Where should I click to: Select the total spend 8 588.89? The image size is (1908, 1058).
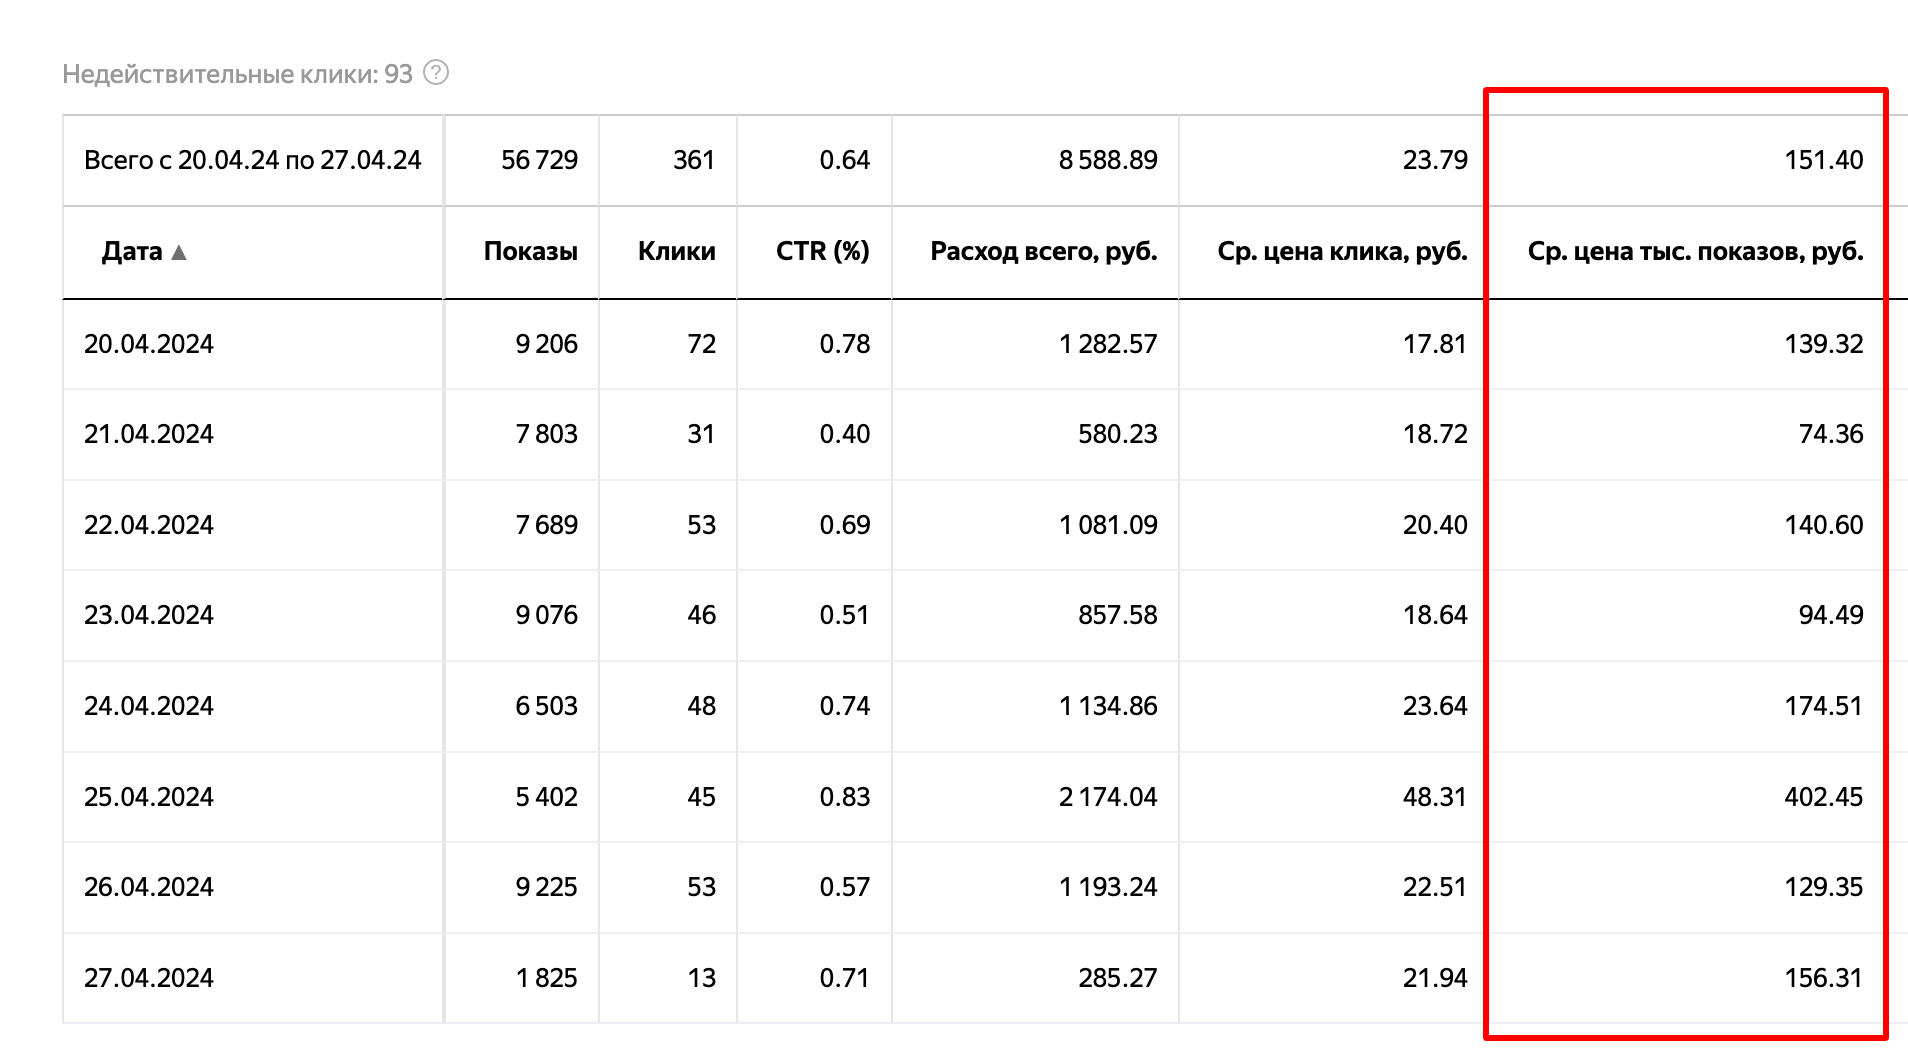pyautogui.click(x=1108, y=160)
